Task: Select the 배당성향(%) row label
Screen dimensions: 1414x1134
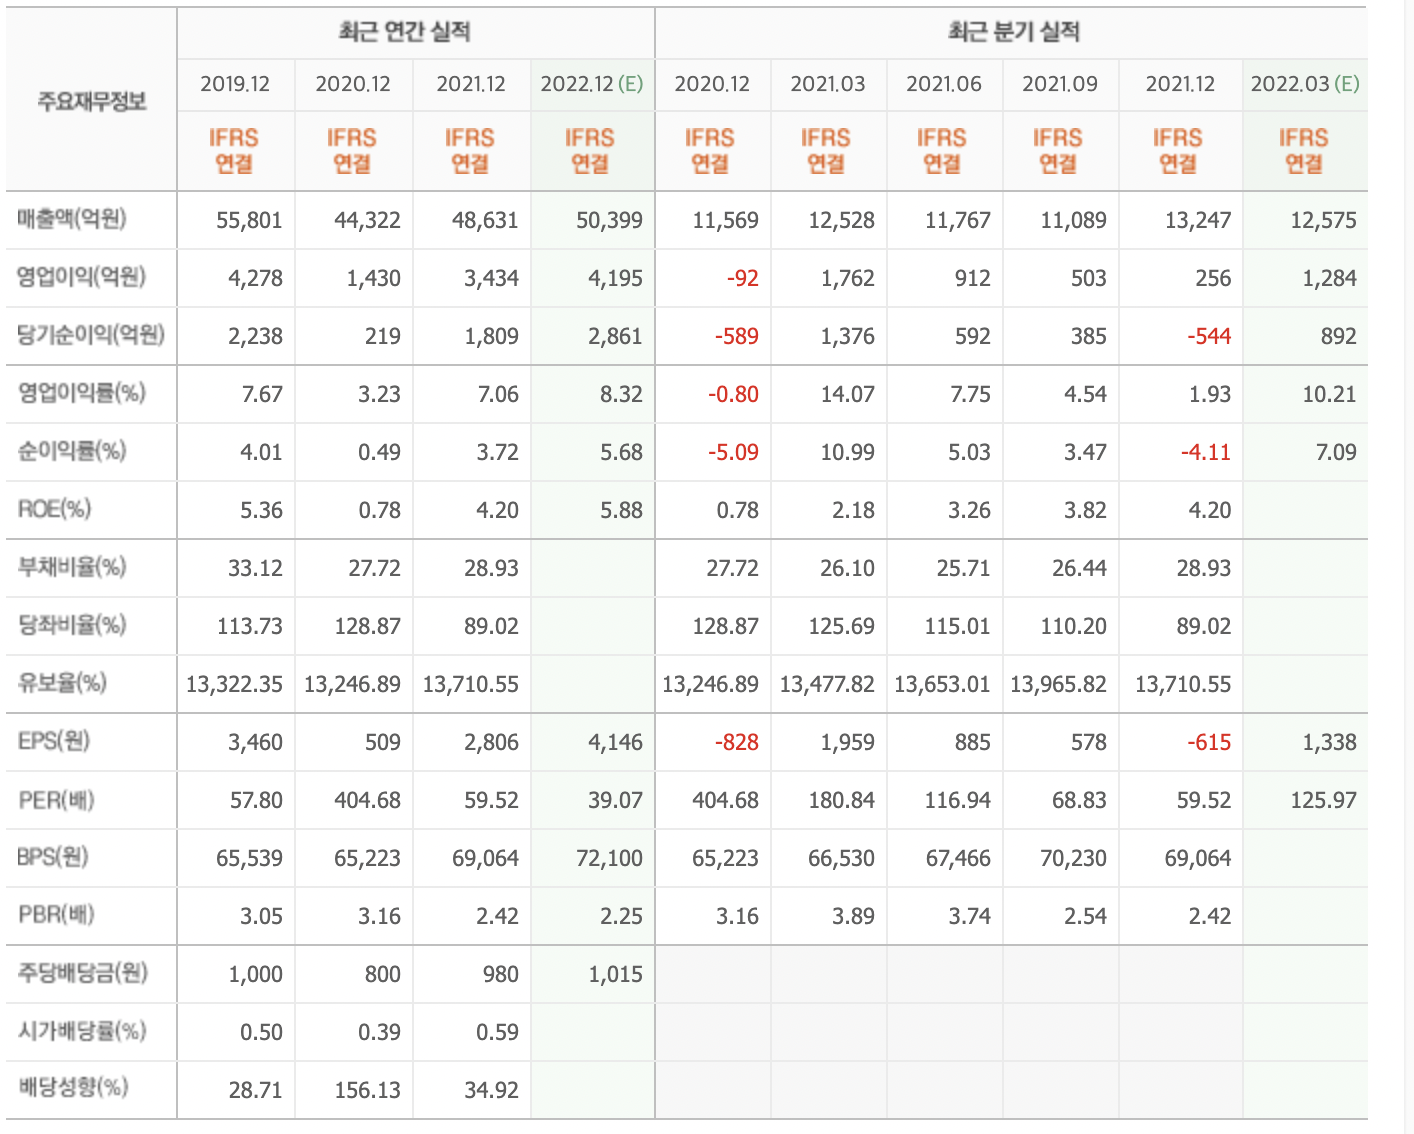Action: 73,1087
